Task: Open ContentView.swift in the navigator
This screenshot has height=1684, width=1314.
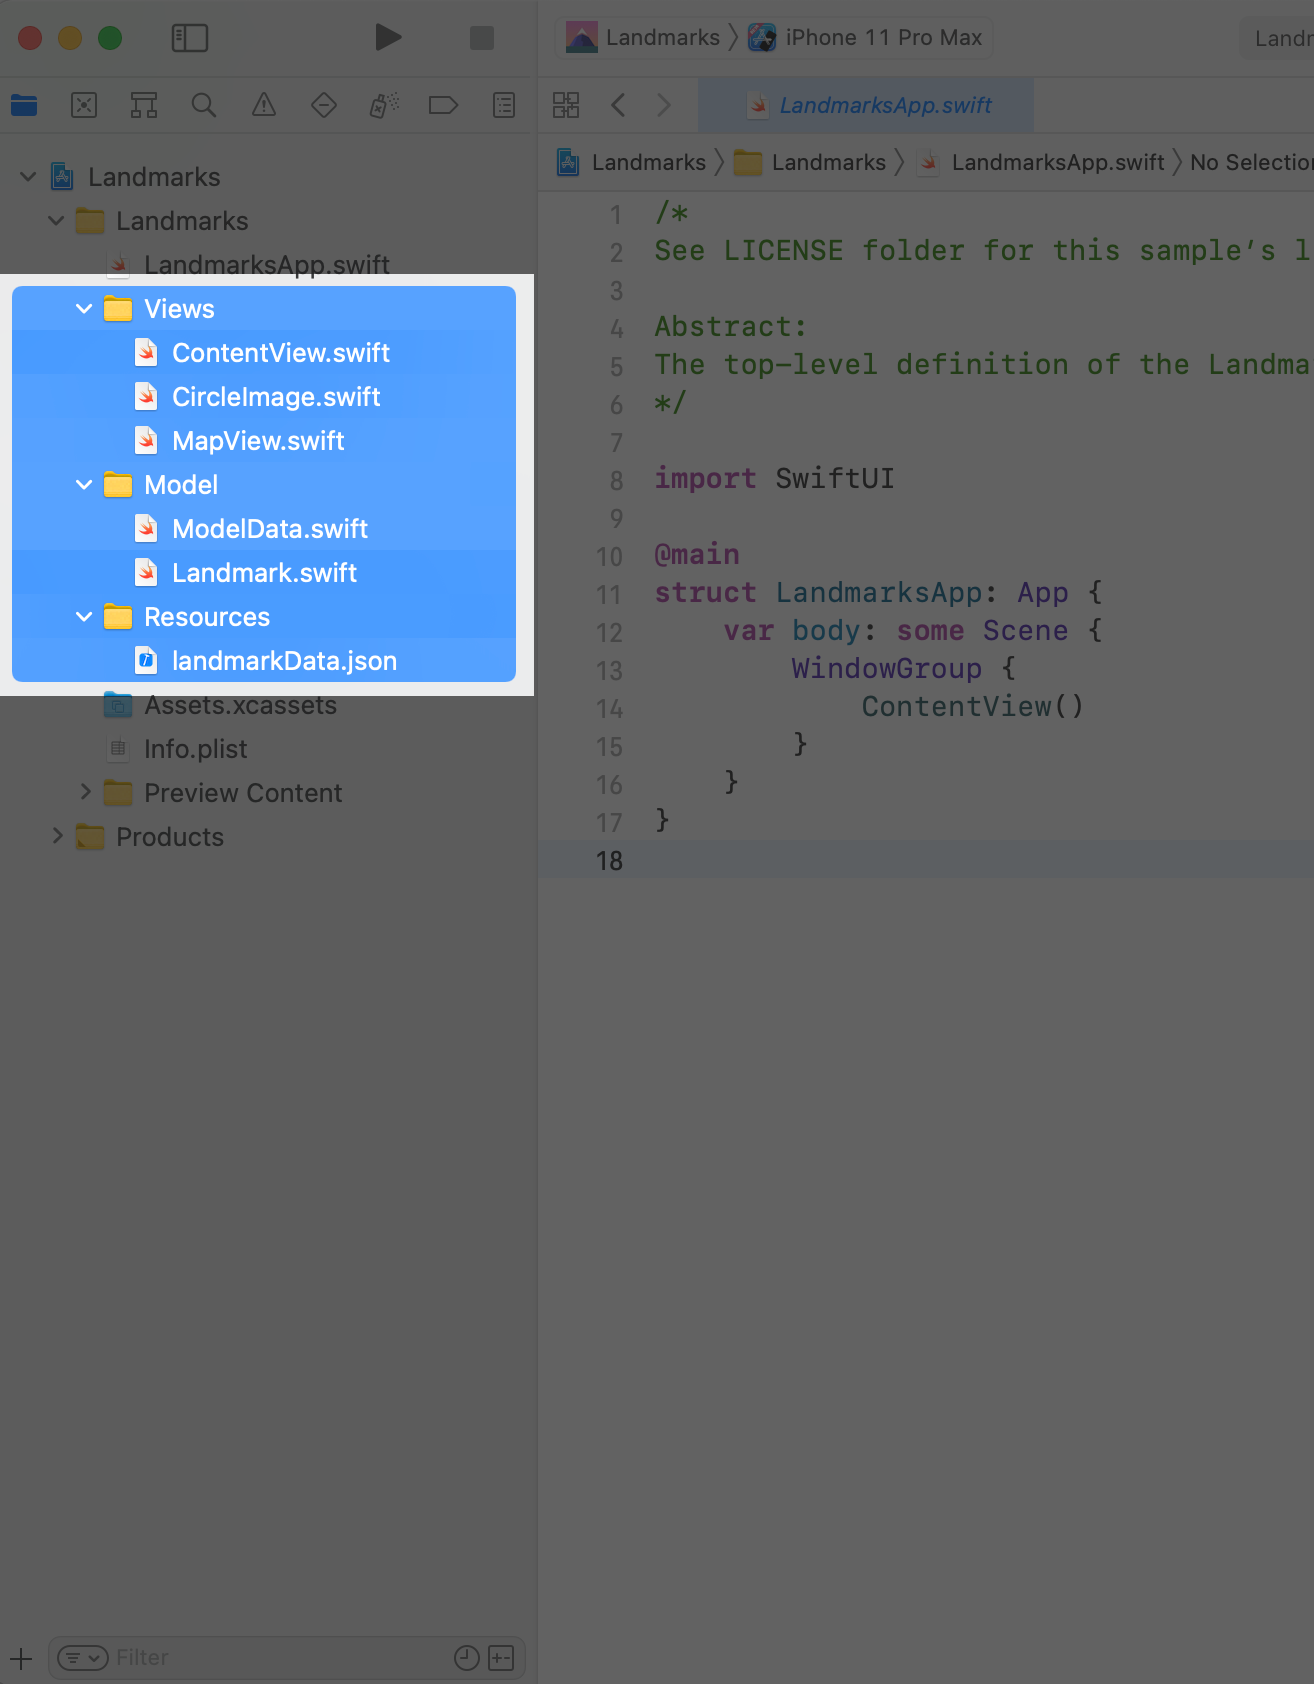Action: coord(264,353)
